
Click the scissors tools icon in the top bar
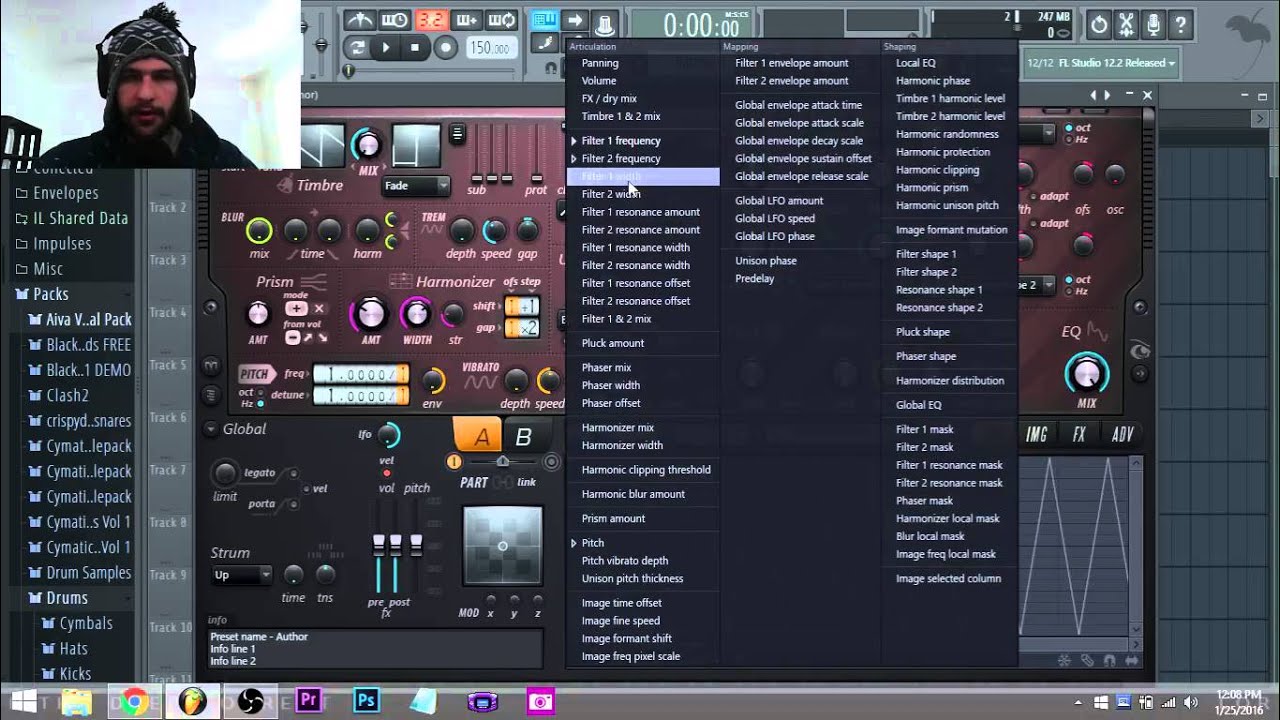tap(1127, 25)
